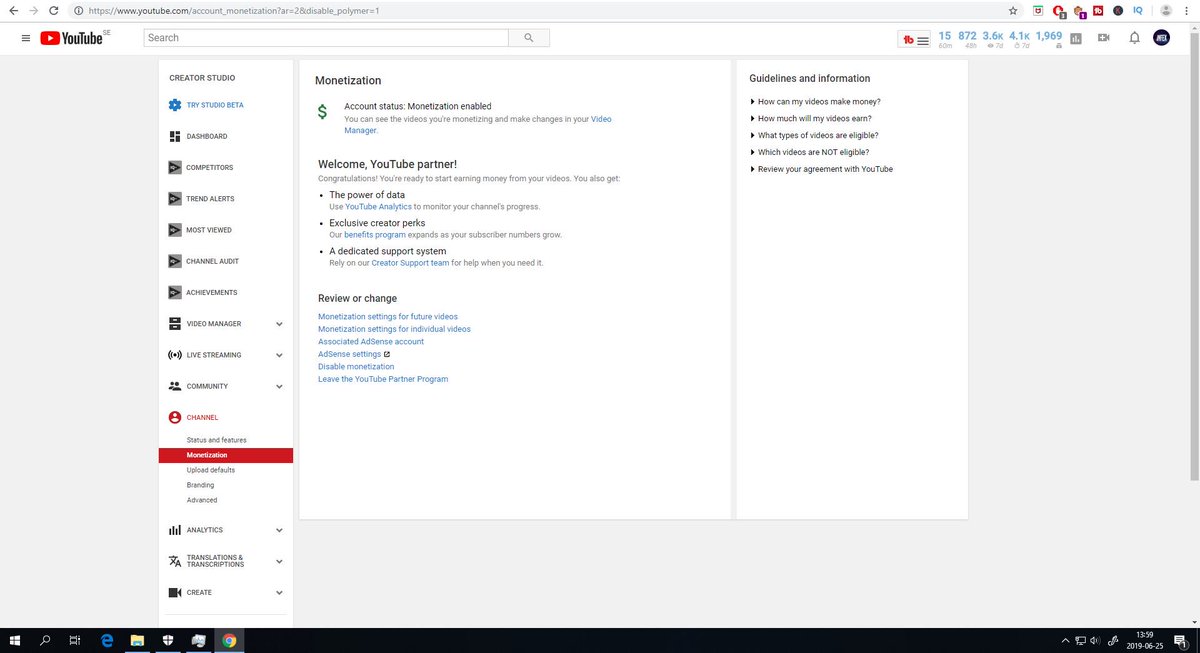Open the Achievements sidebar item
The image size is (1200, 653).
click(212, 292)
